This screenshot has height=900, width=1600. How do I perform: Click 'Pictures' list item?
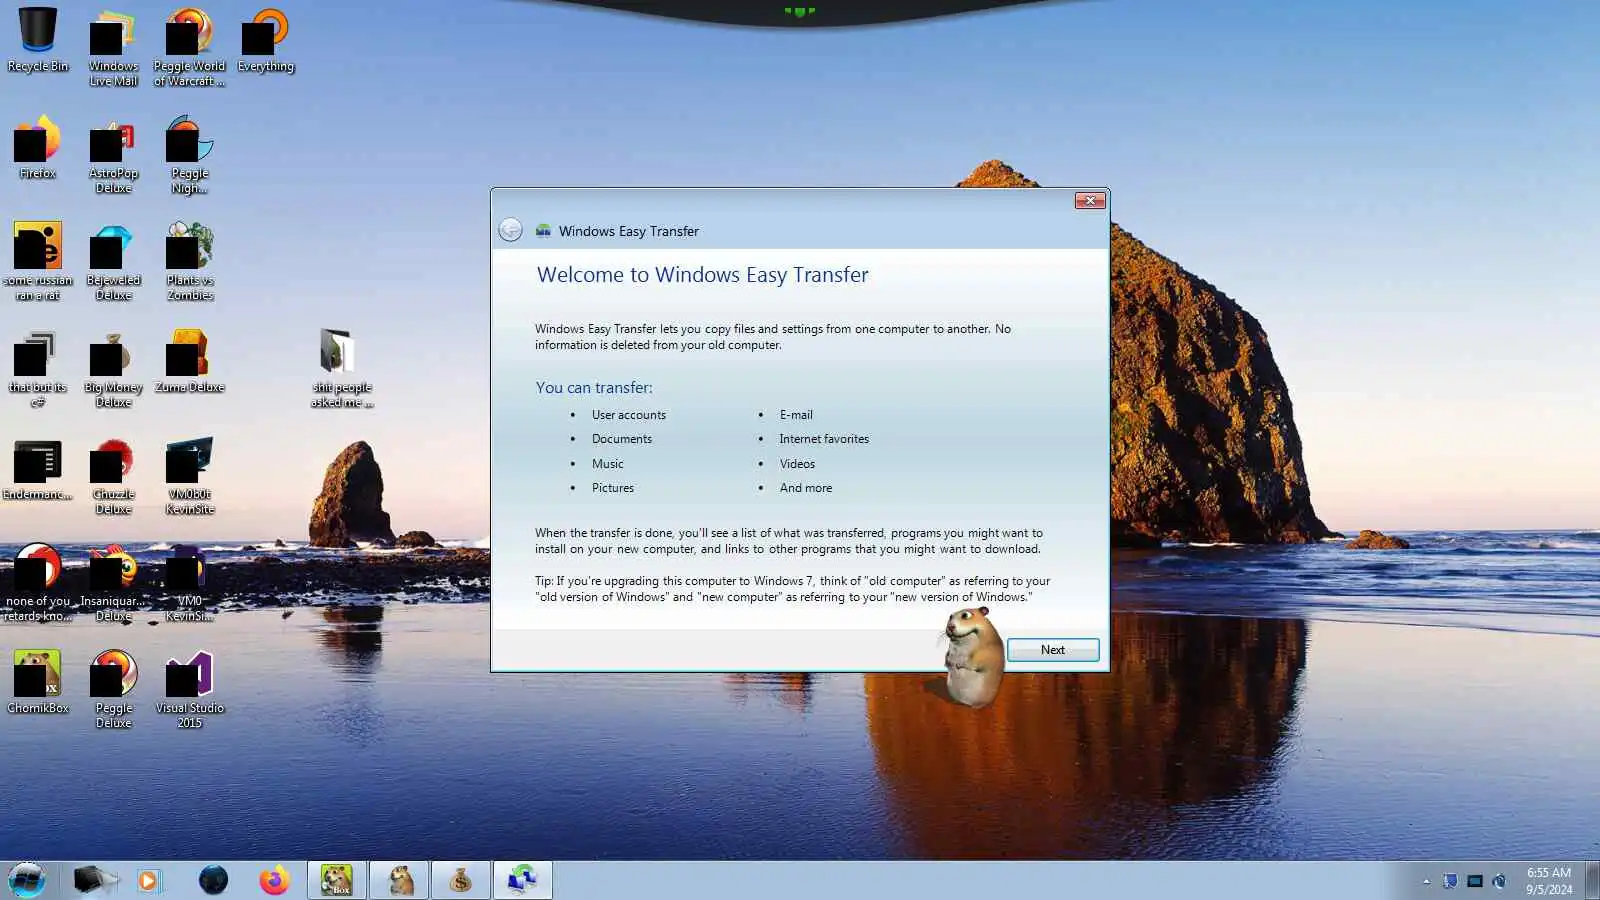613,488
